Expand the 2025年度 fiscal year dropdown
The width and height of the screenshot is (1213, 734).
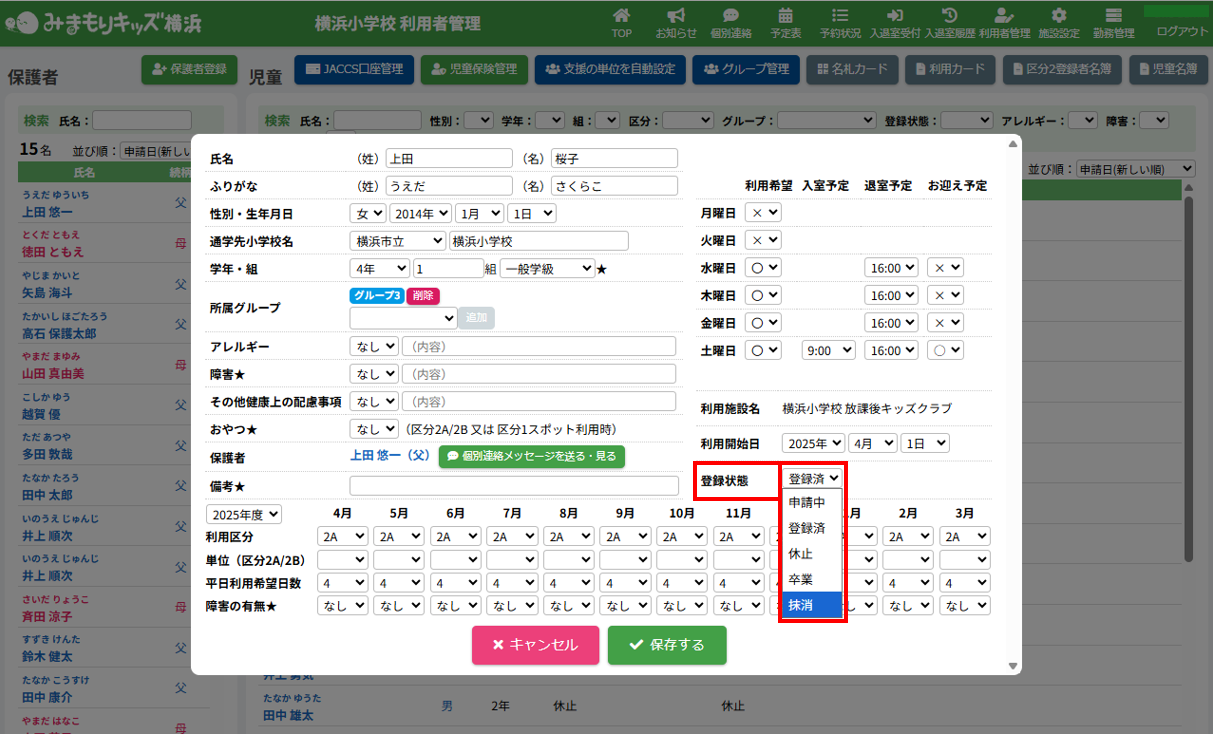point(244,514)
